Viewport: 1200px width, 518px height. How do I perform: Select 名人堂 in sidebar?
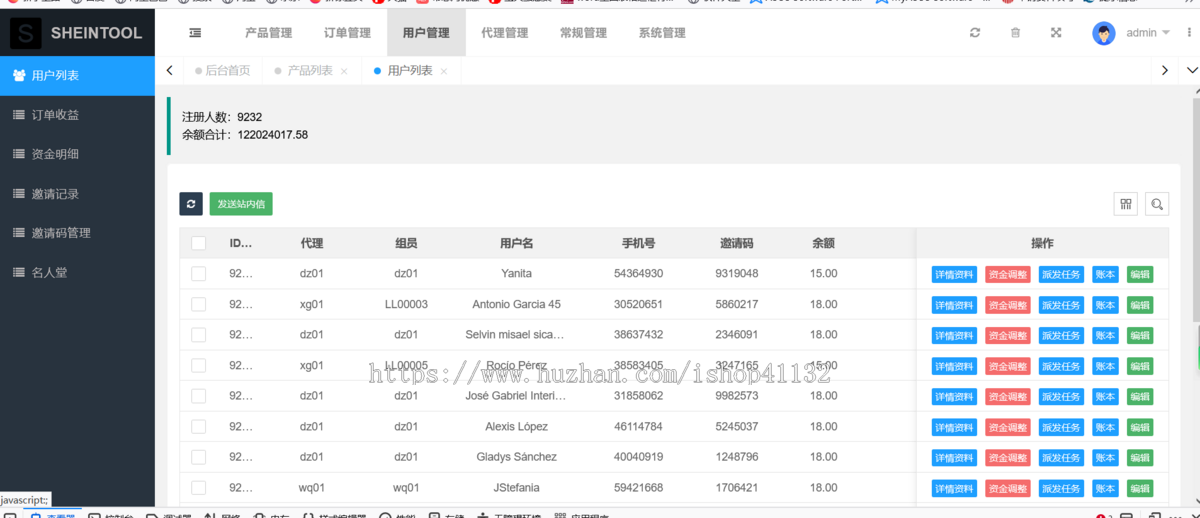click(77, 272)
